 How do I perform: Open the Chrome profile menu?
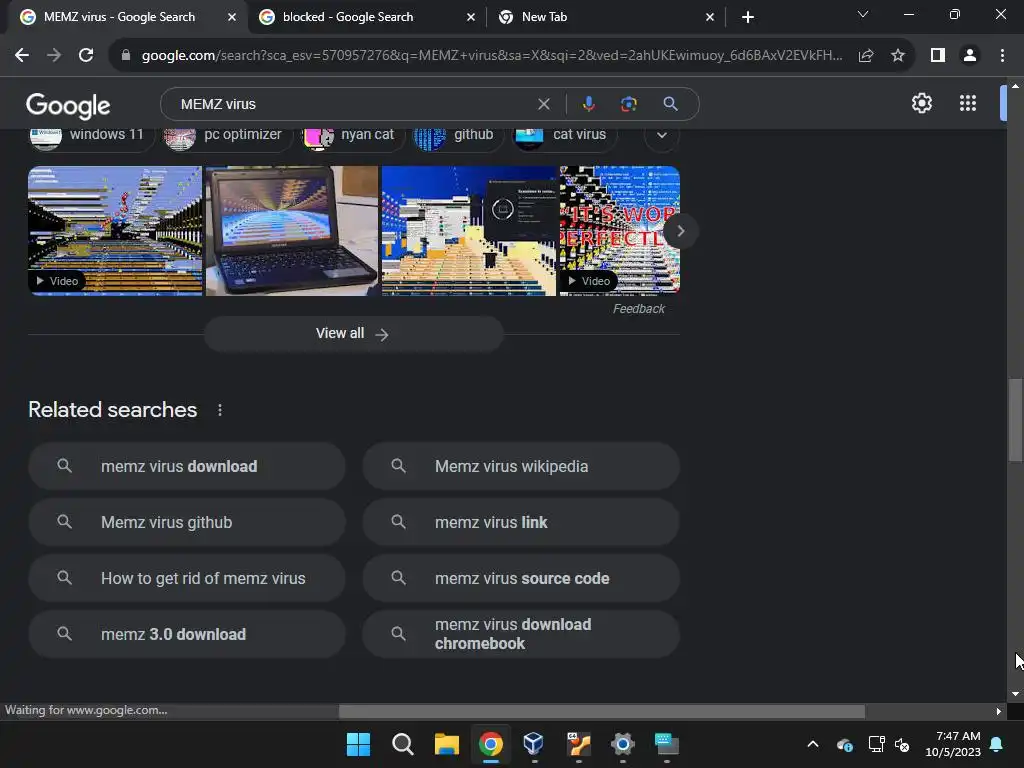[970, 56]
